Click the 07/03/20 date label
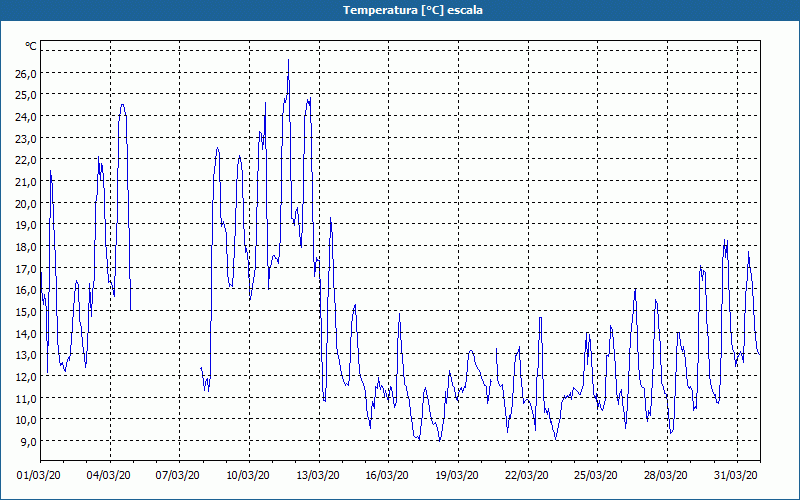Viewport: 800px width, 500px height. [178, 476]
